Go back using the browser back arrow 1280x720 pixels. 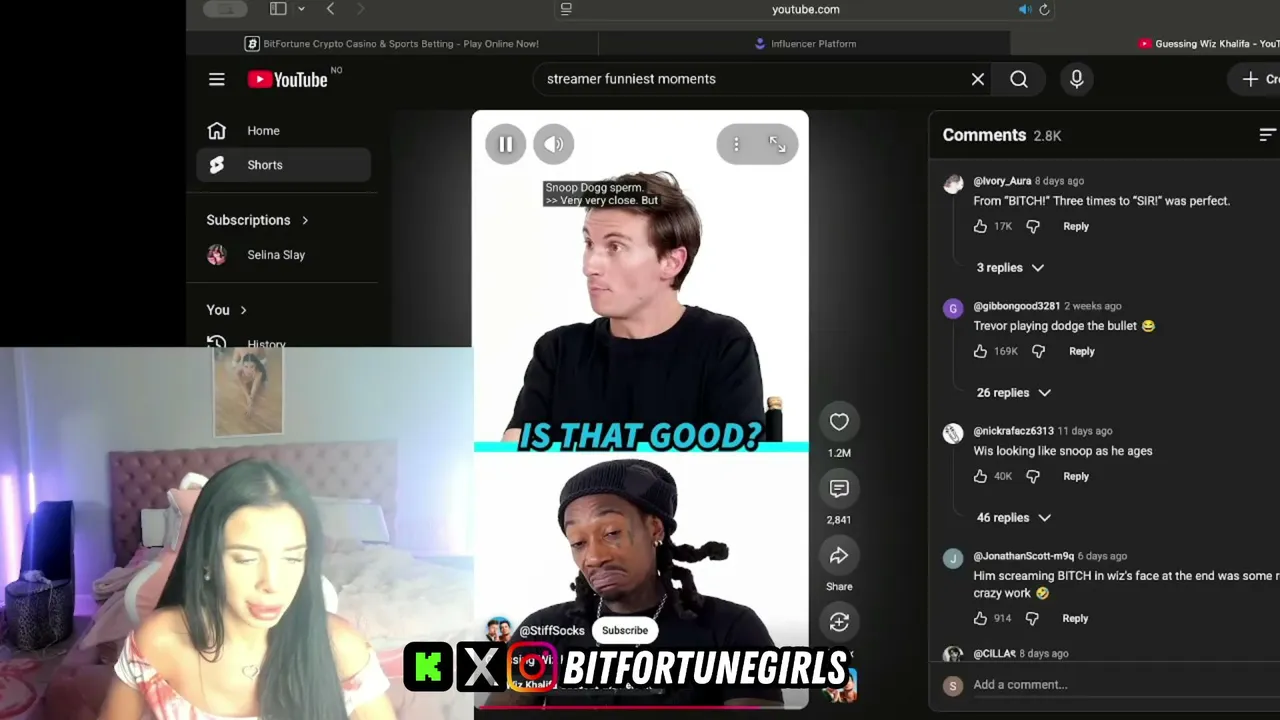point(330,9)
